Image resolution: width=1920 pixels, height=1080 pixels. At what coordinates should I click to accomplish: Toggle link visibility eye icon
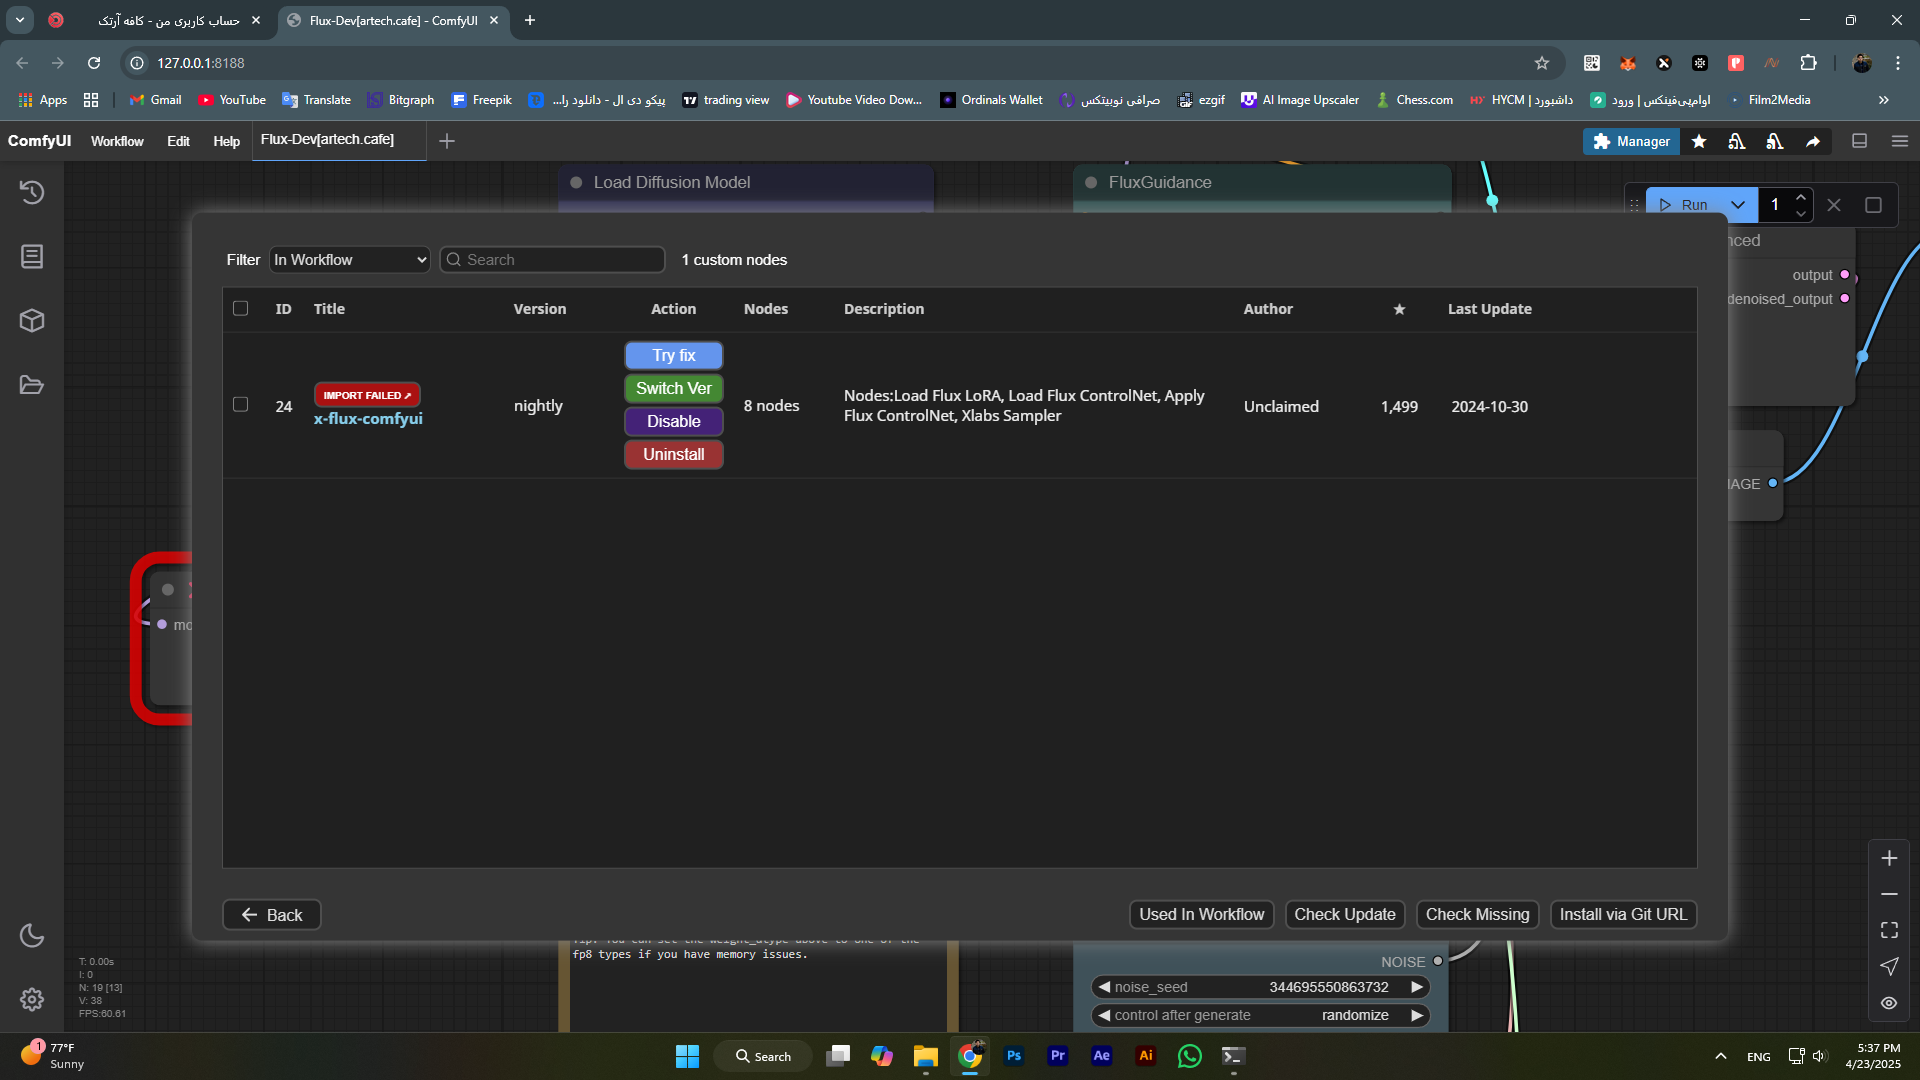tap(1889, 1003)
